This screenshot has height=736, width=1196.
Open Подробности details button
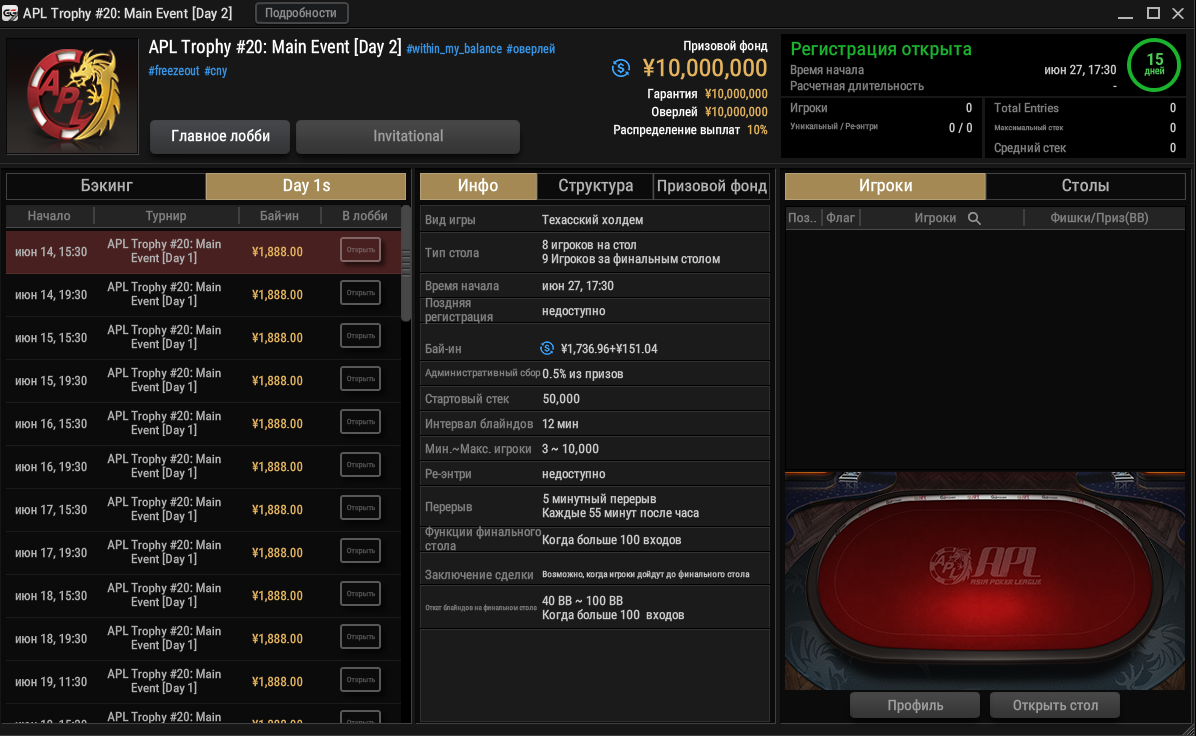click(x=301, y=13)
